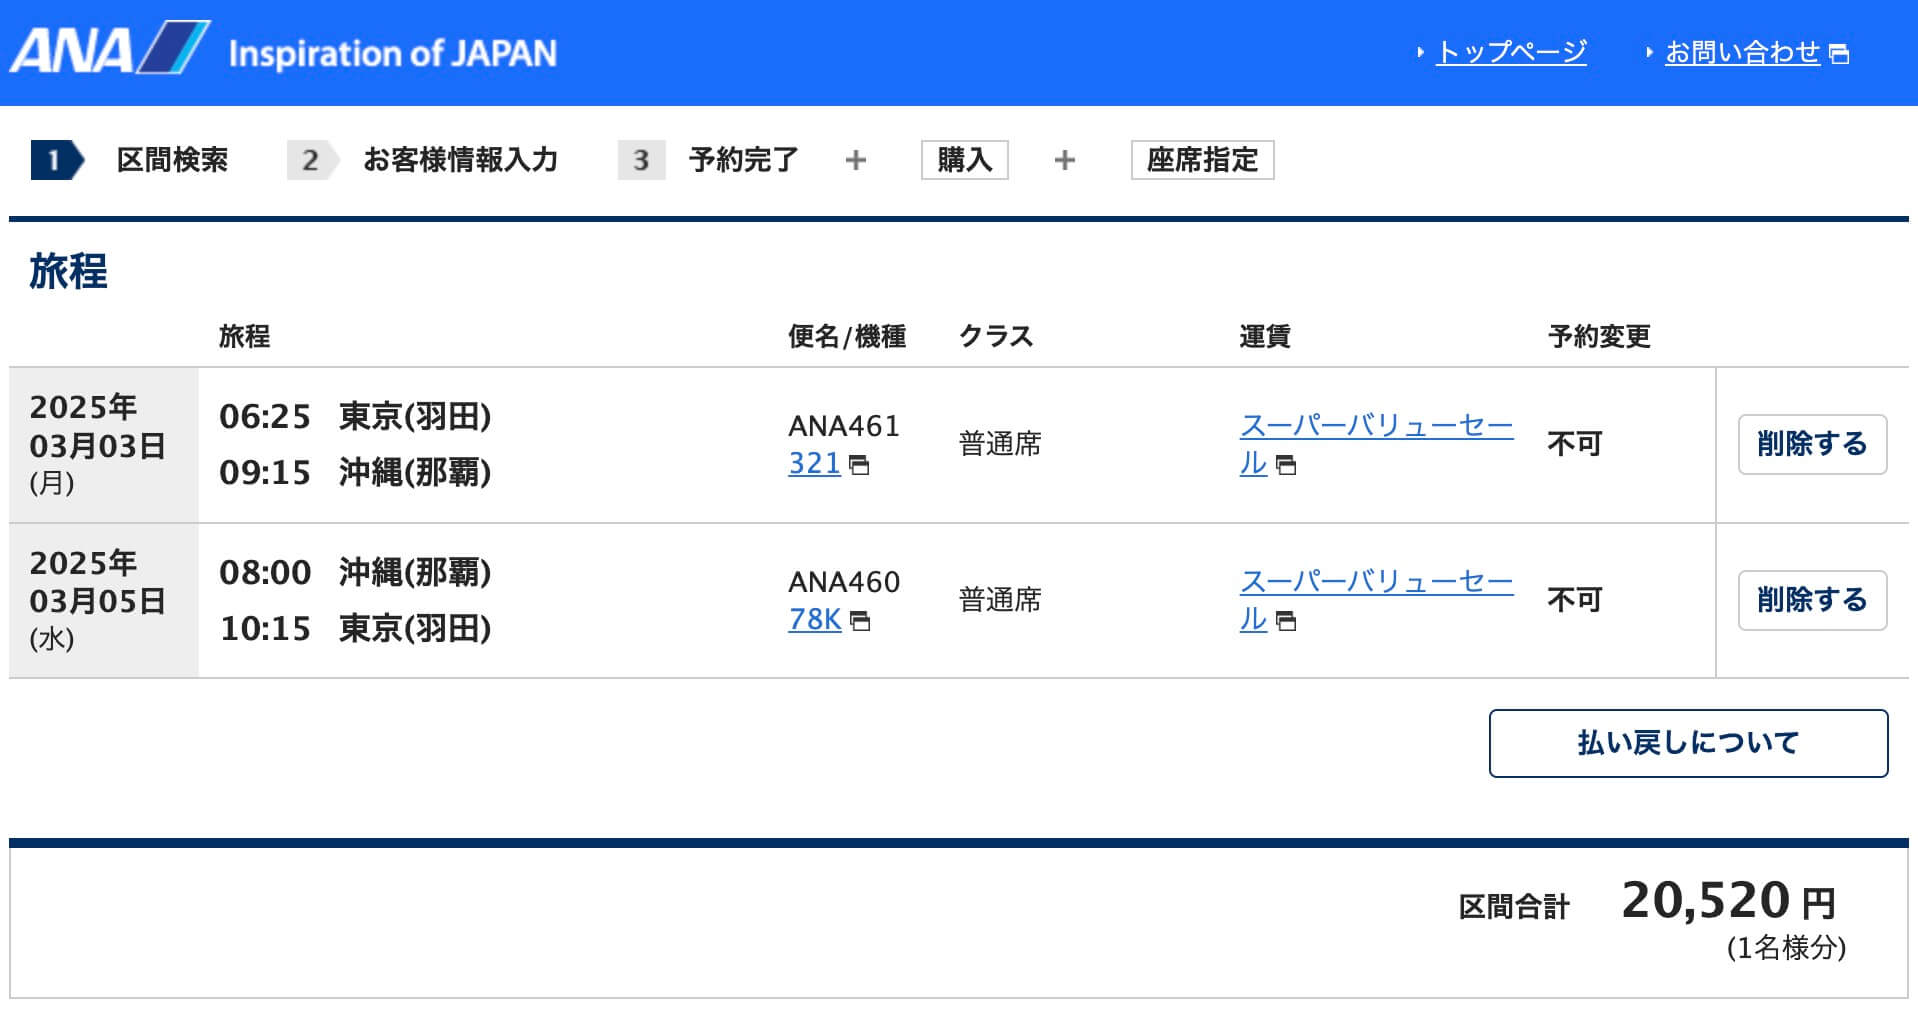The width and height of the screenshot is (1918, 1016).
Task: Open aircraft type 321 link
Action: coord(814,464)
